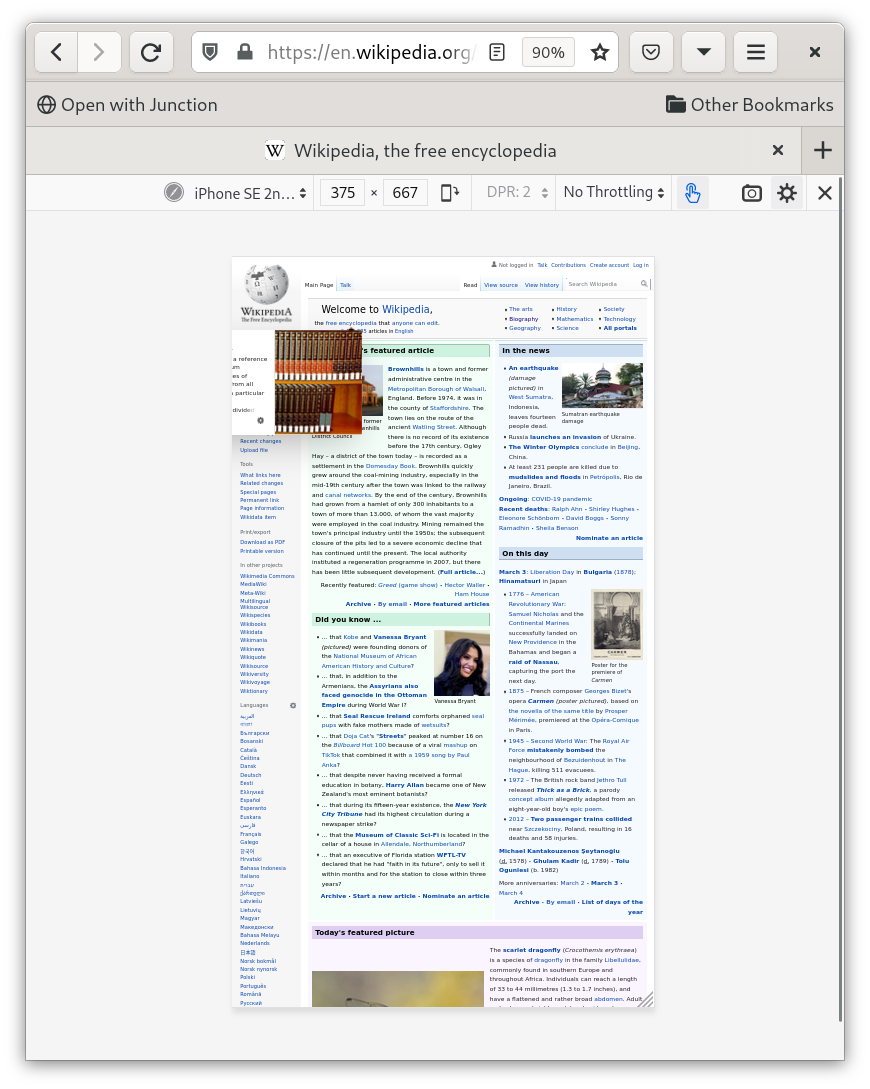Open the Brownhills featured article

405,368
